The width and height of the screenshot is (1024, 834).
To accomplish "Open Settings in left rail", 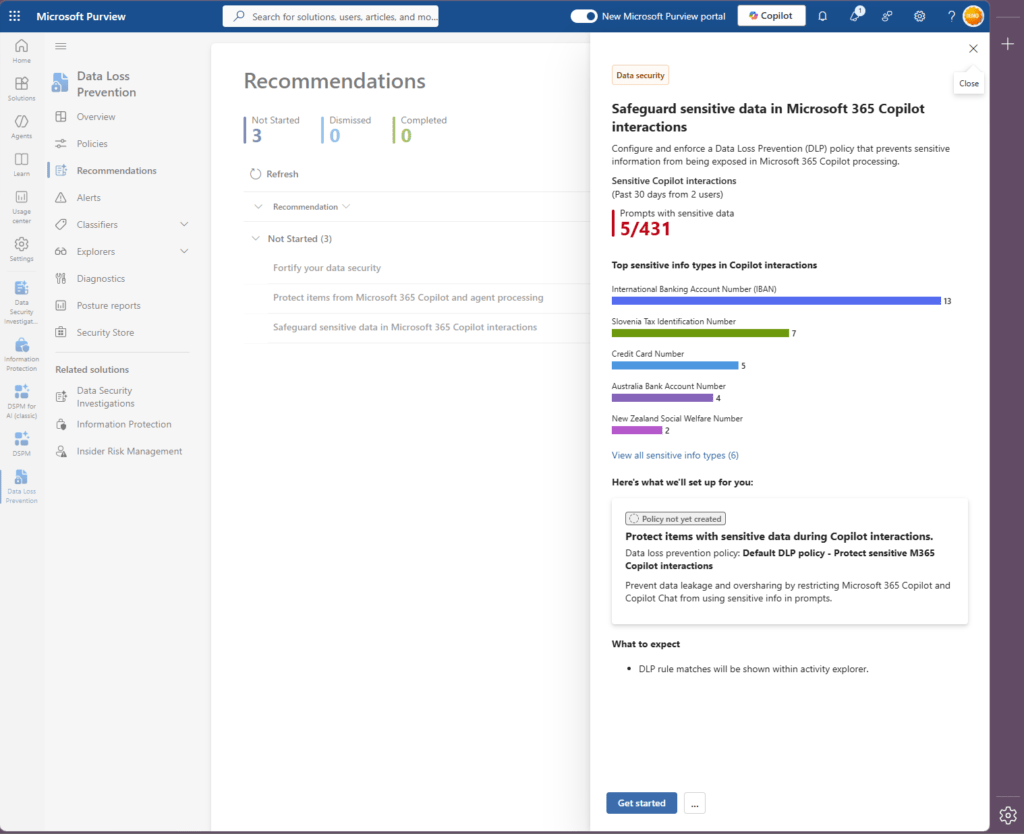I will tap(22, 249).
